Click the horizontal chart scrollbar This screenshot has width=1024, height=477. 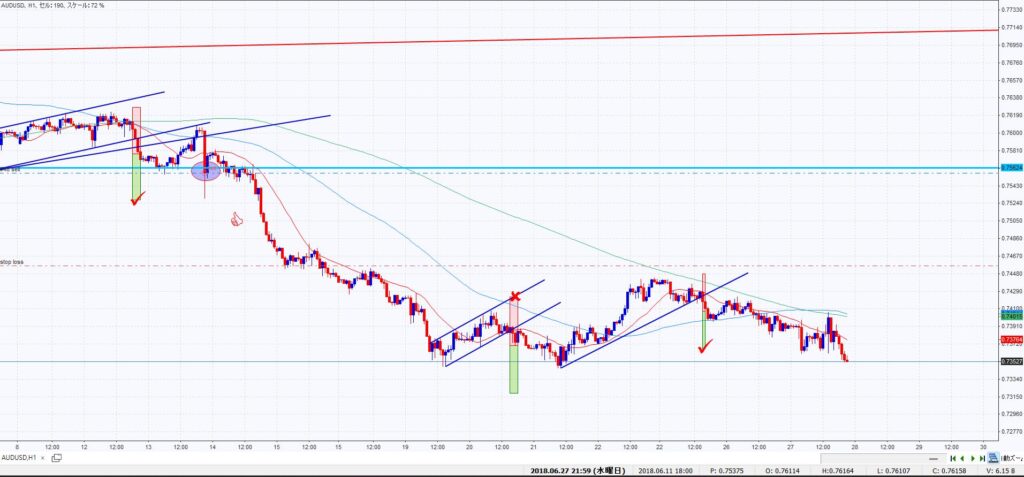click(500, 458)
